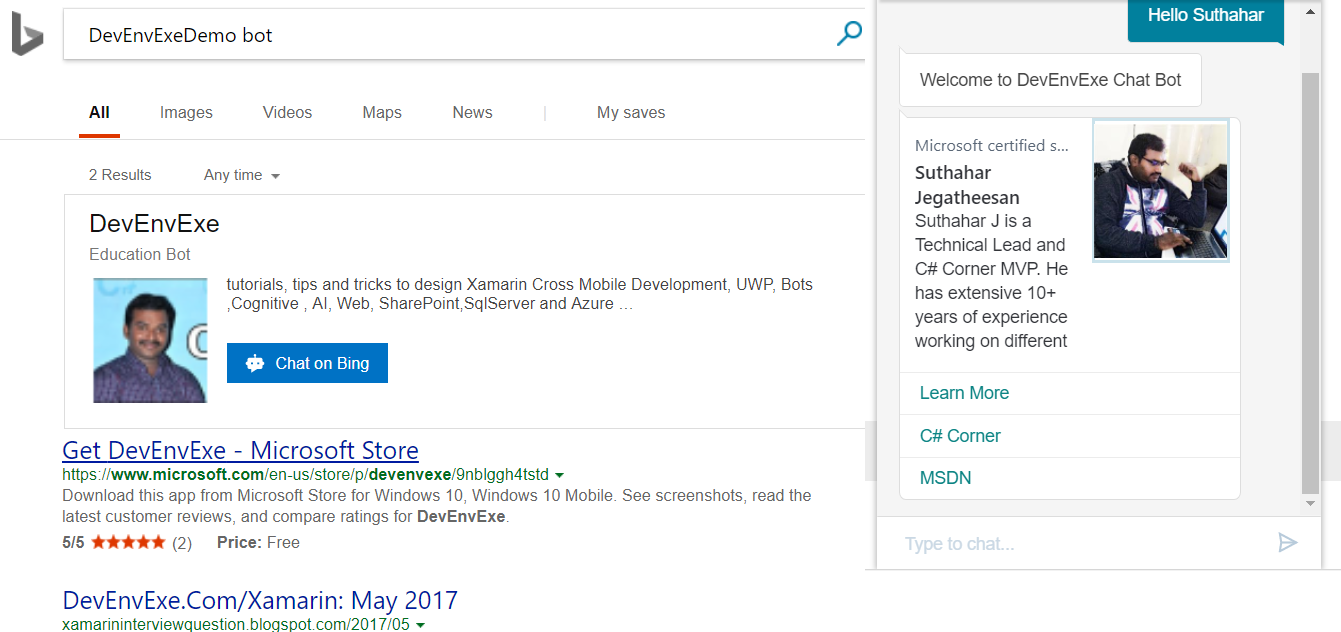
Task: Click the Price: Free text
Action: (x=258, y=542)
